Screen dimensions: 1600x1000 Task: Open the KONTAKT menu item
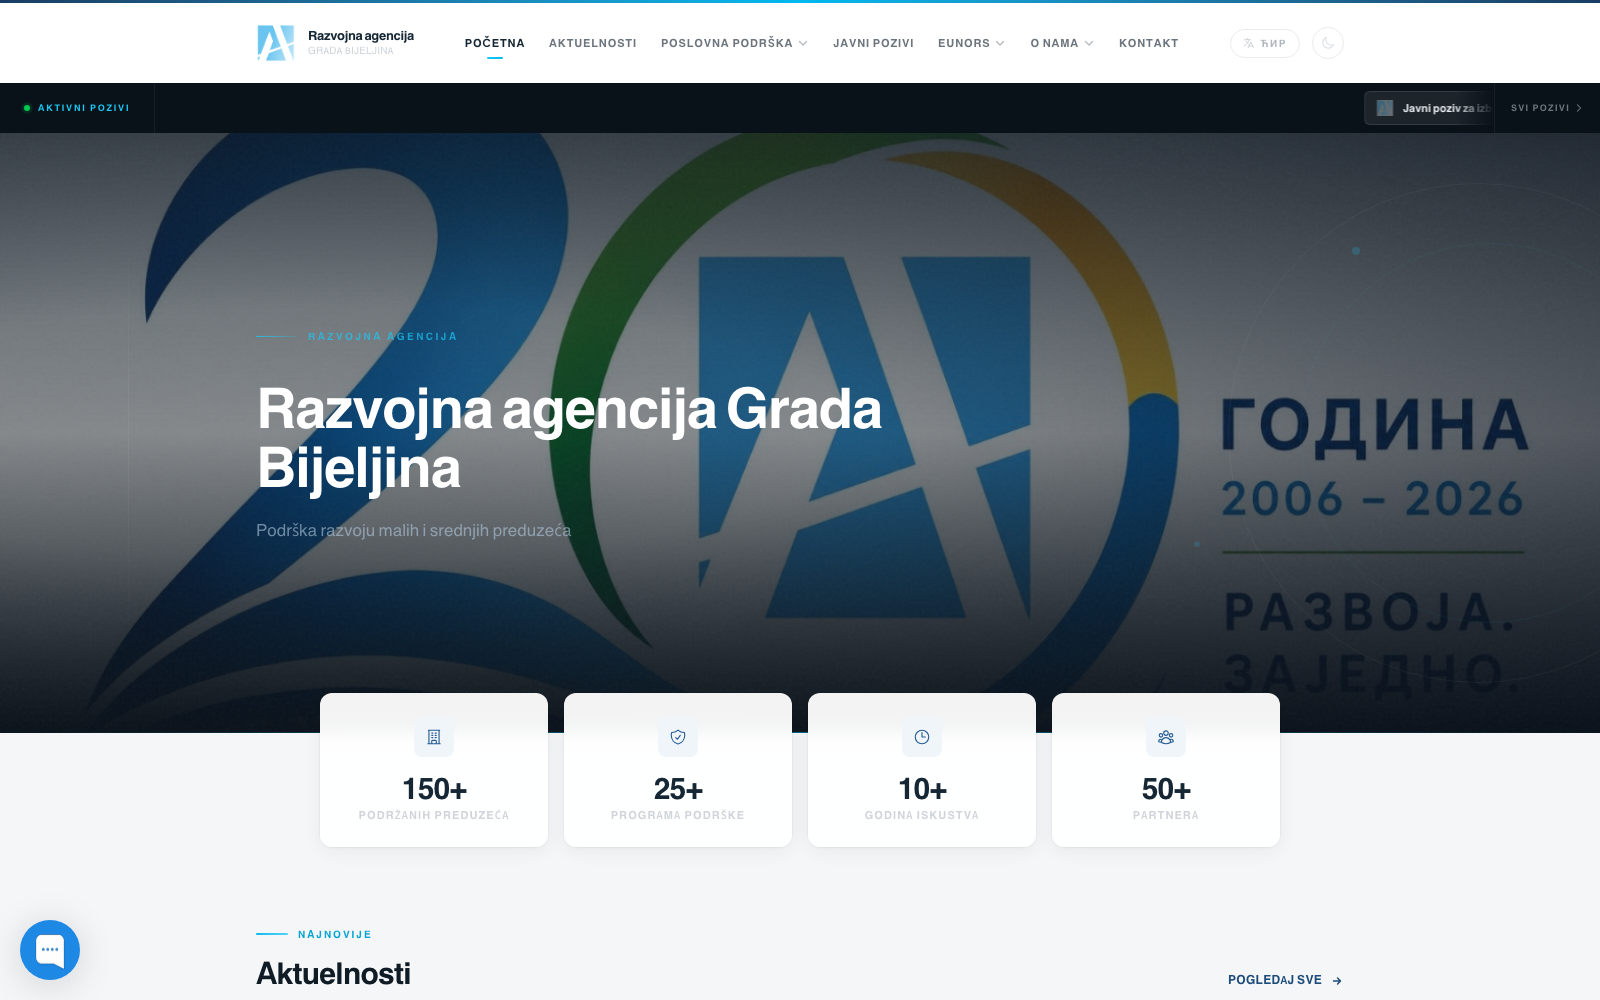tap(1149, 43)
